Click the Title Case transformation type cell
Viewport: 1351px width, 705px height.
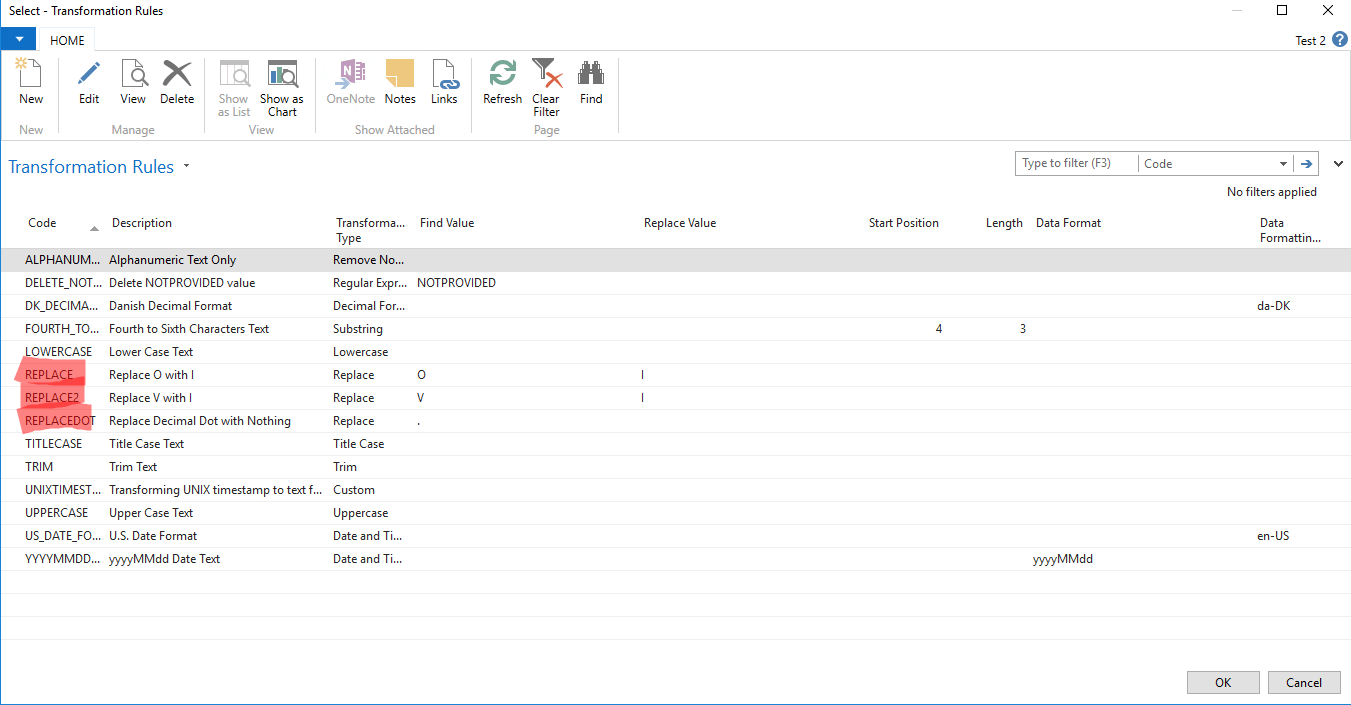click(x=358, y=444)
